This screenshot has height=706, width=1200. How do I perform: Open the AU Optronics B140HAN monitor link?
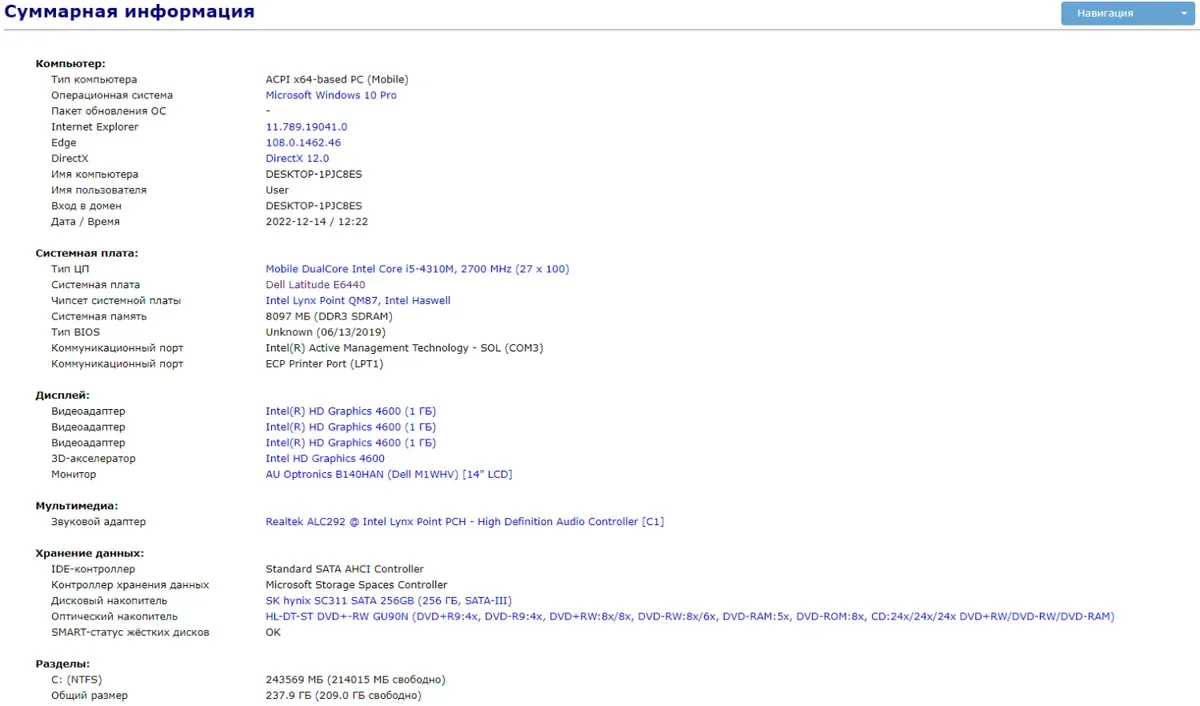(x=388, y=474)
